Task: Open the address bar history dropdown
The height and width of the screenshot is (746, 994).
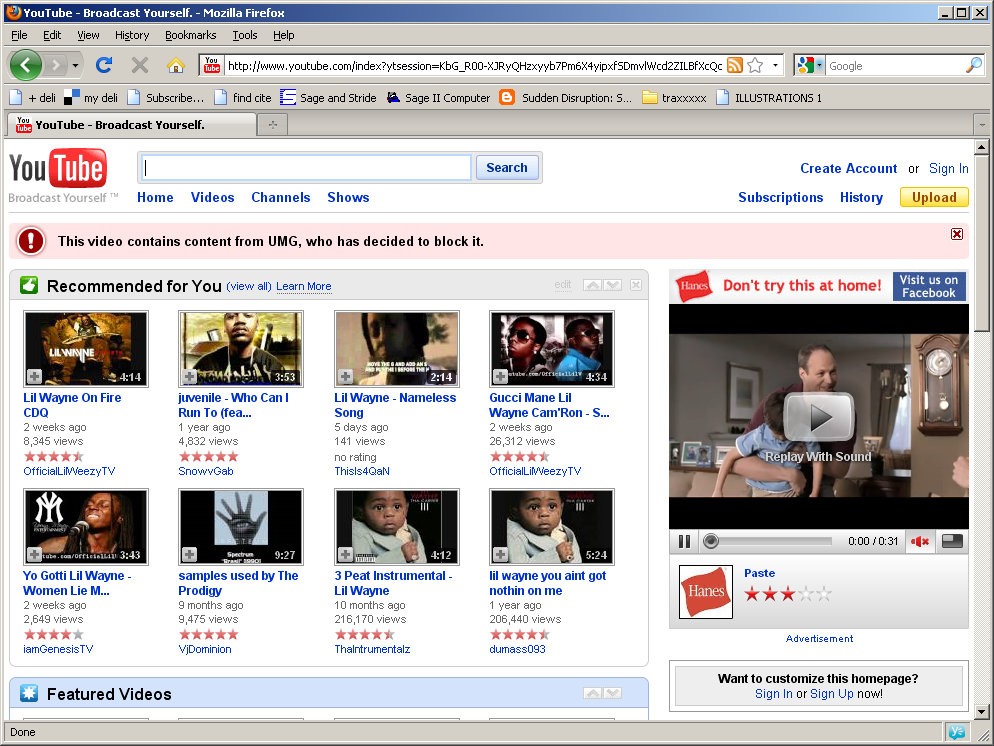Action: pos(775,65)
